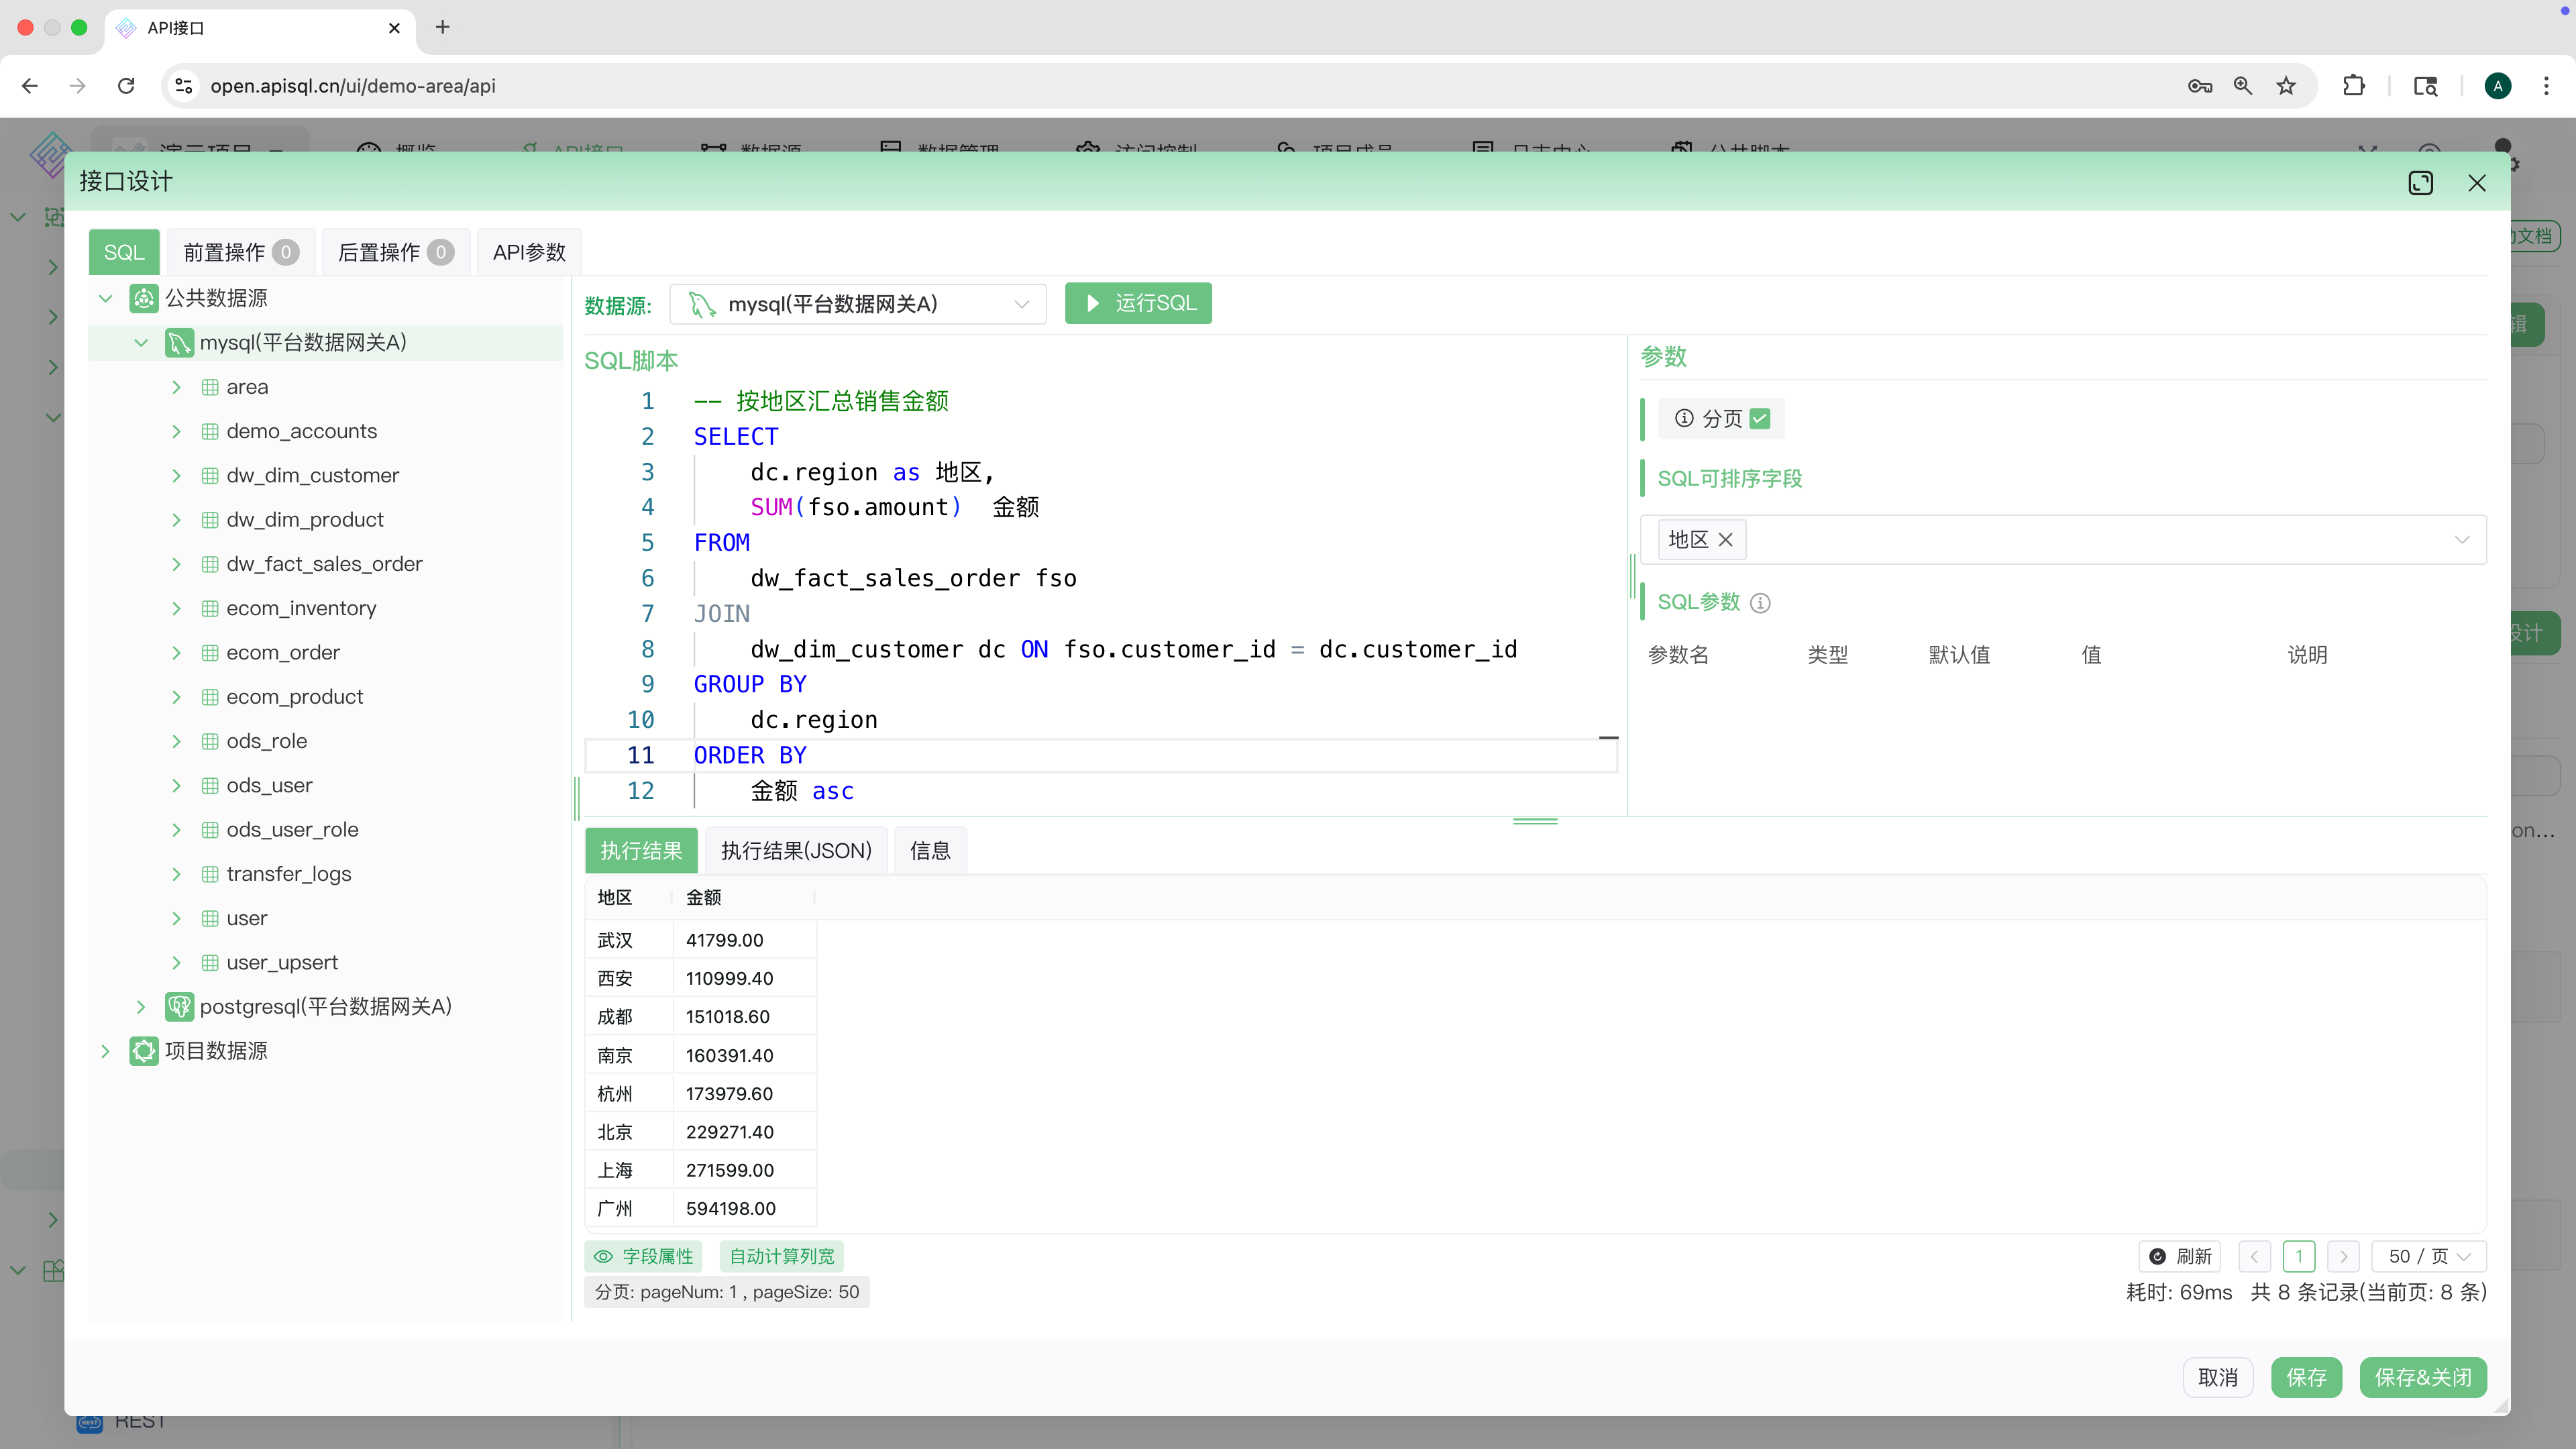Click the refresh icon near pagination controls

[2157, 1256]
